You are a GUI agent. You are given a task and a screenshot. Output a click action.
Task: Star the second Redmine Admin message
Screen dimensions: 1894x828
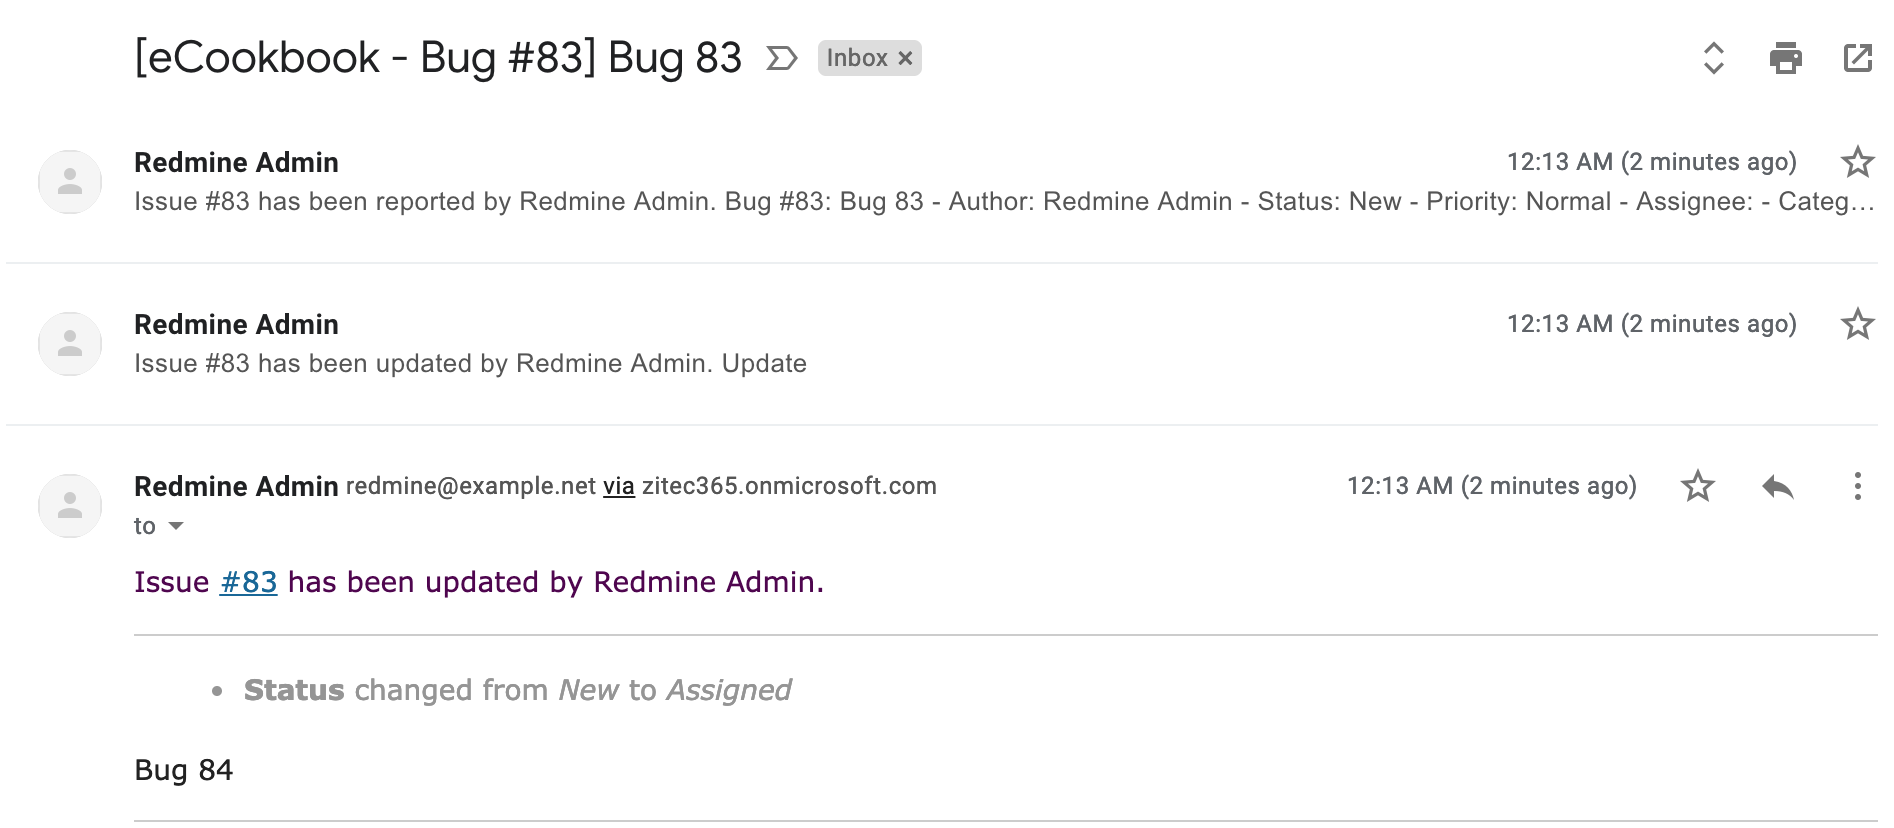click(1857, 324)
